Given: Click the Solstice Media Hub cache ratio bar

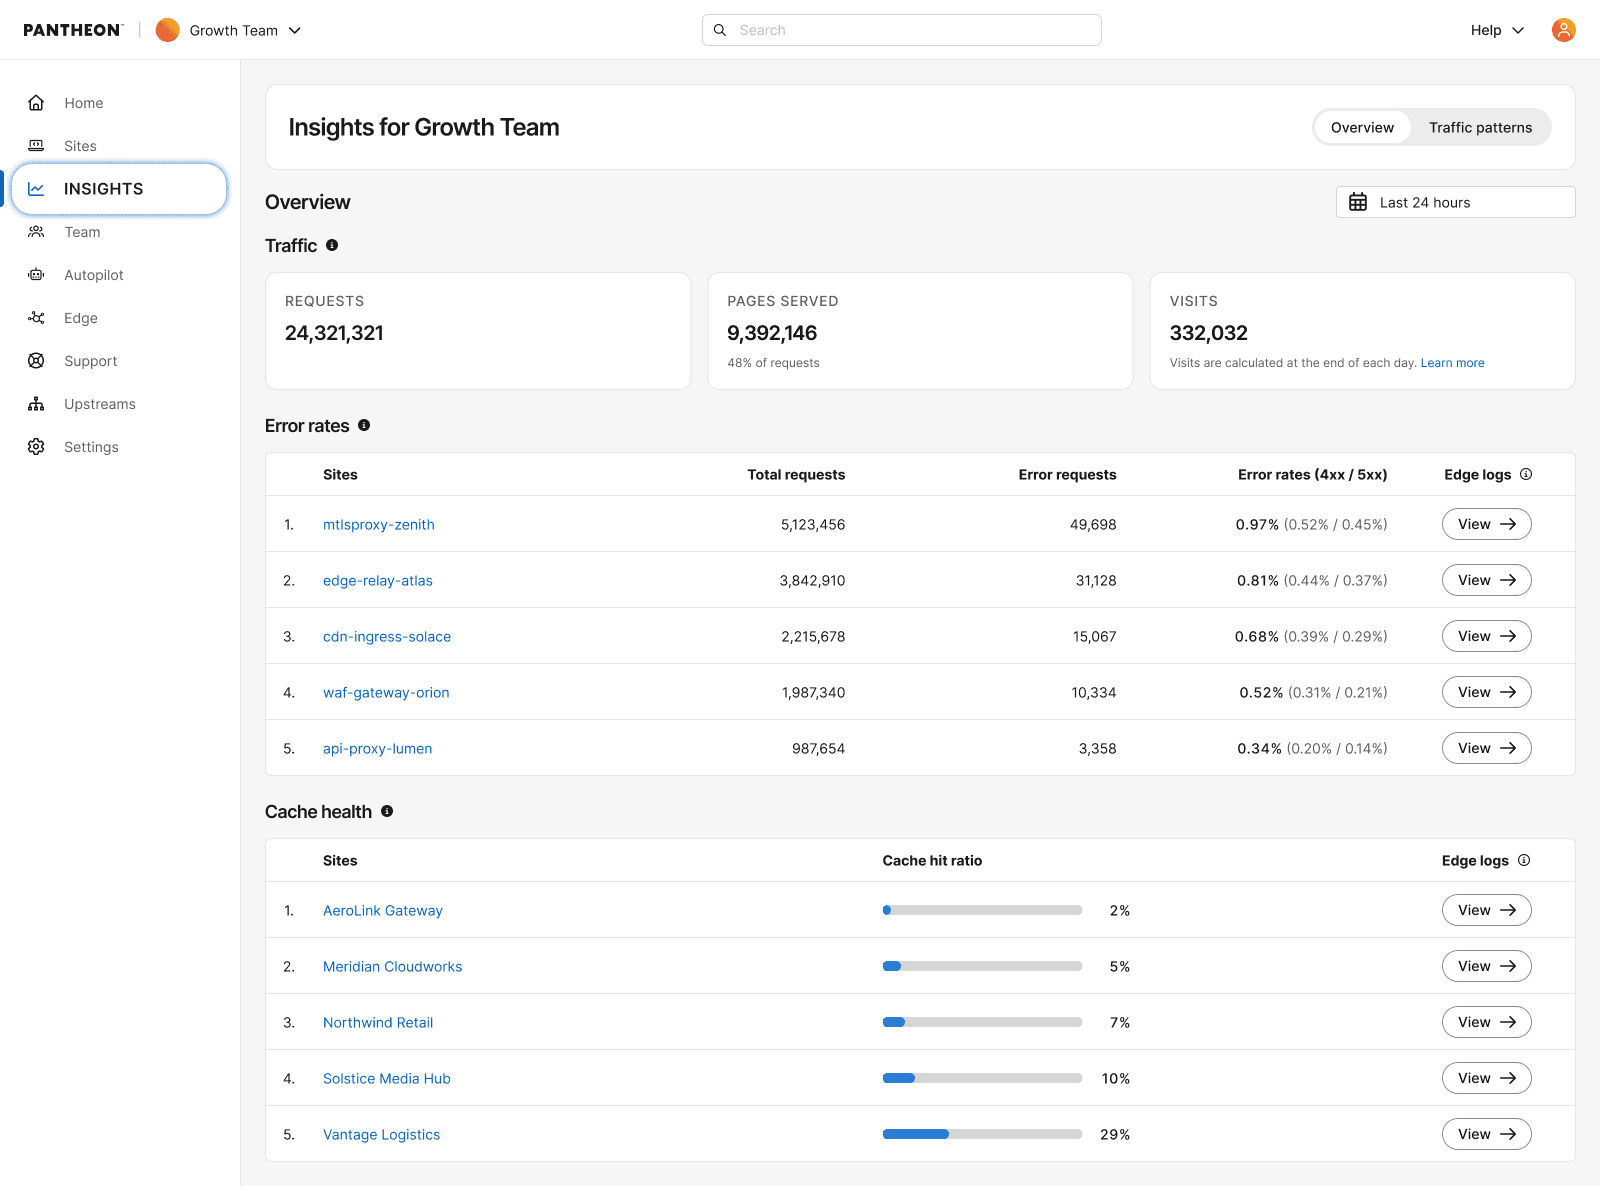Looking at the screenshot, I should [982, 1078].
